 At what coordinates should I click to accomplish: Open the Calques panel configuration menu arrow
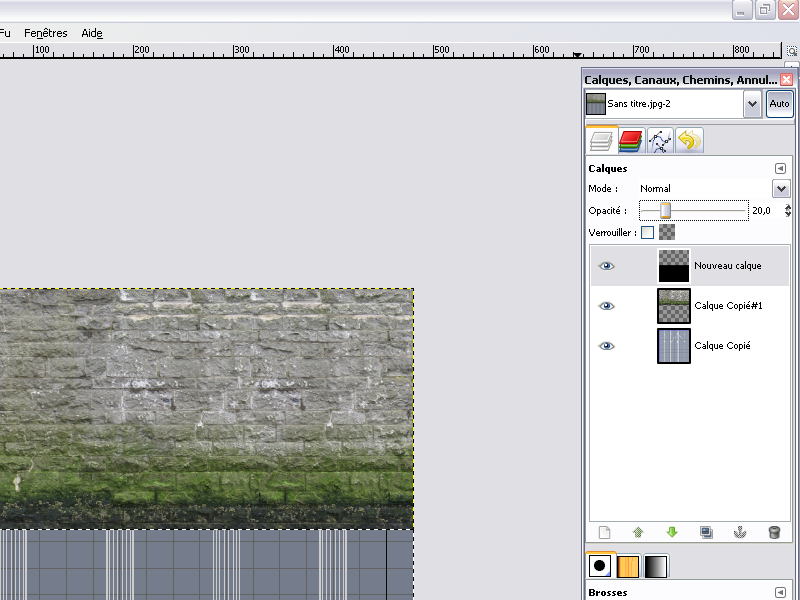[780, 169]
